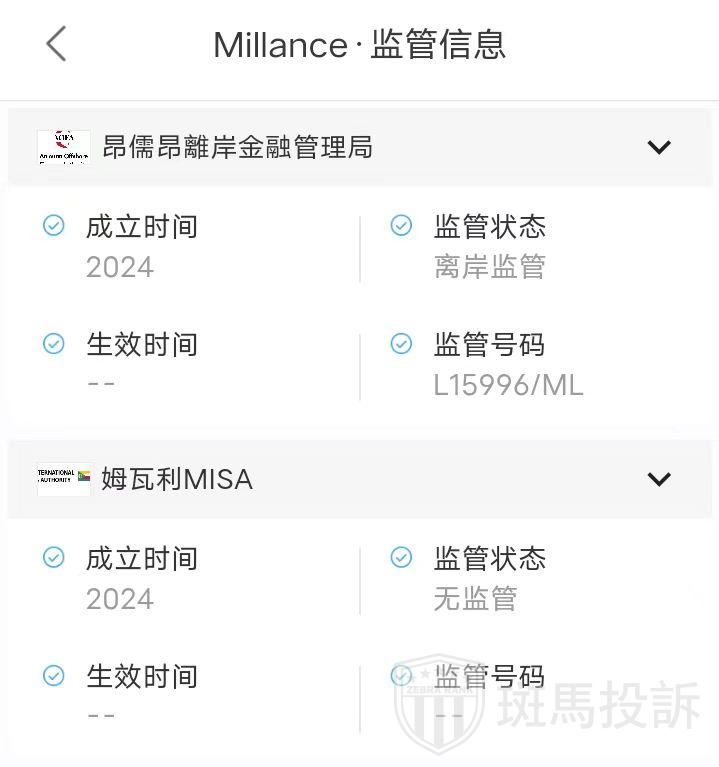Click check icon beside L15996/ML 监管号码

pyautogui.click(x=401, y=344)
